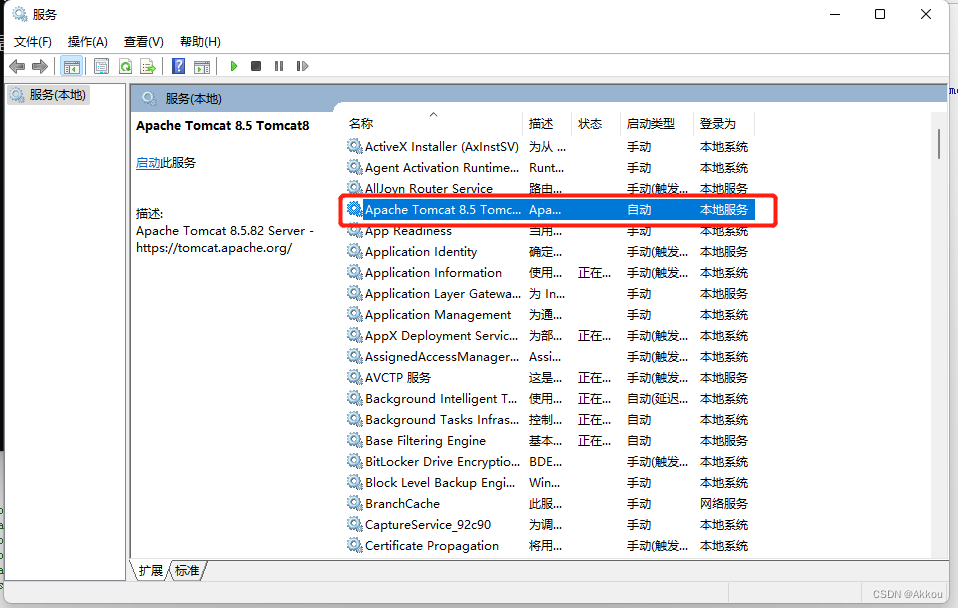Navigate back with the back arrow
Image resolution: width=958 pixels, height=608 pixels.
pyautogui.click(x=17, y=66)
